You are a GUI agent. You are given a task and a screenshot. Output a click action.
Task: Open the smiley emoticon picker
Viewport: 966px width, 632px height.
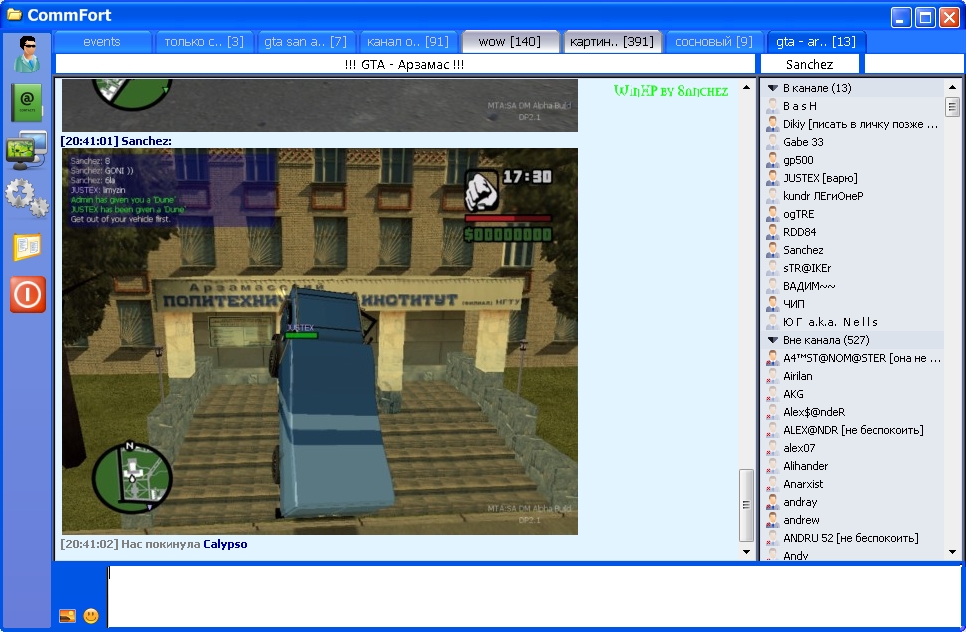pos(91,616)
